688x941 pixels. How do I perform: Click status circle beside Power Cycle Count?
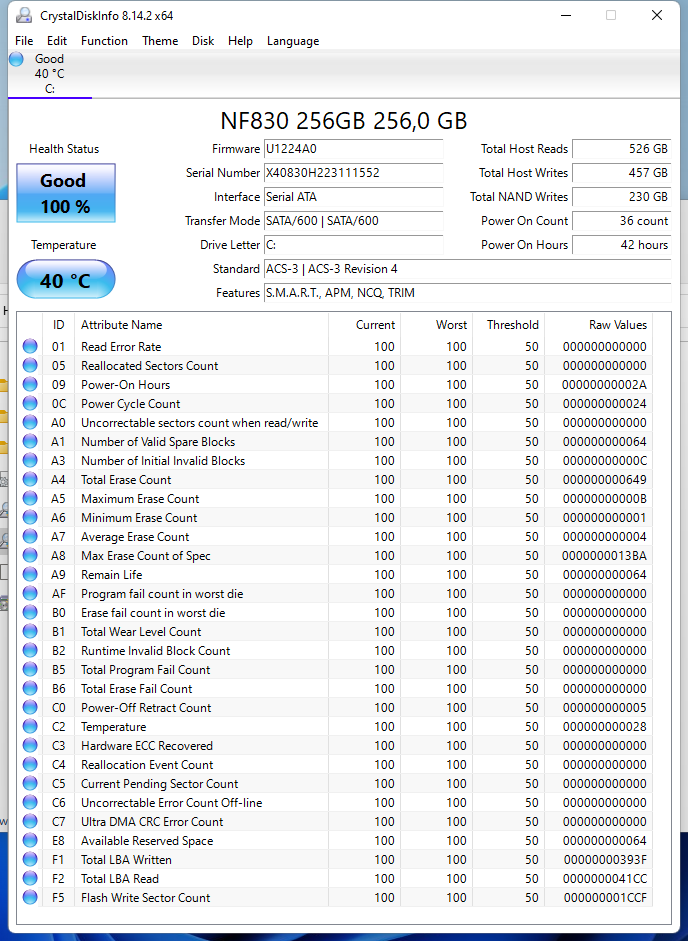[30, 403]
